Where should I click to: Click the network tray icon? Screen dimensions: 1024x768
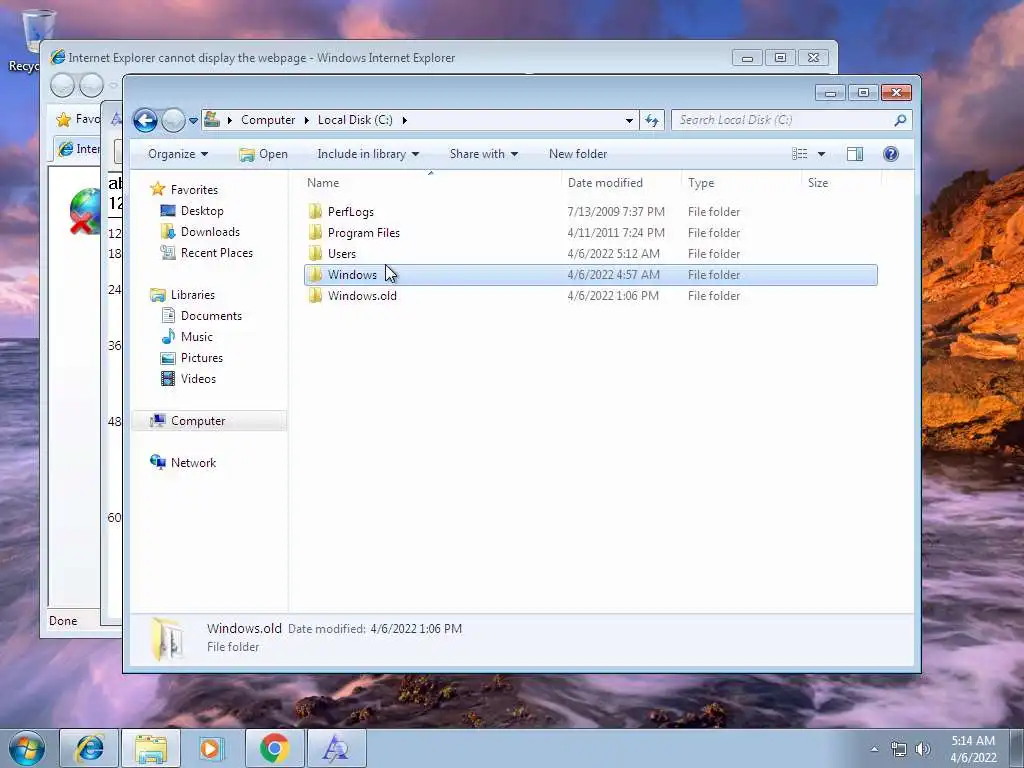[x=899, y=750]
